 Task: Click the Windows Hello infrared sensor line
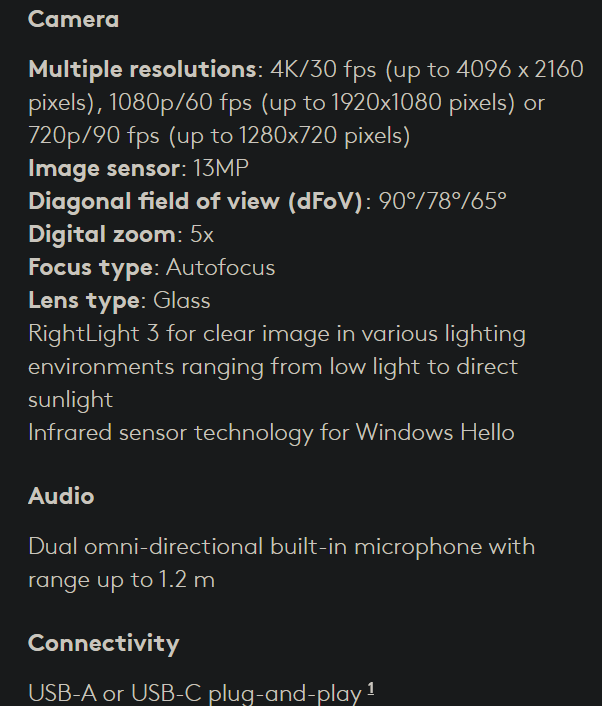[271, 432]
